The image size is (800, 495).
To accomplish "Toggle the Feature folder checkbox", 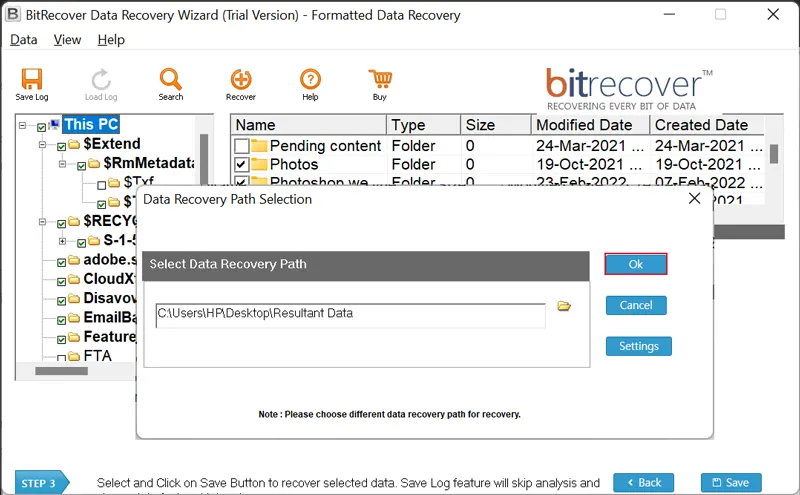I will (x=61, y=340).
